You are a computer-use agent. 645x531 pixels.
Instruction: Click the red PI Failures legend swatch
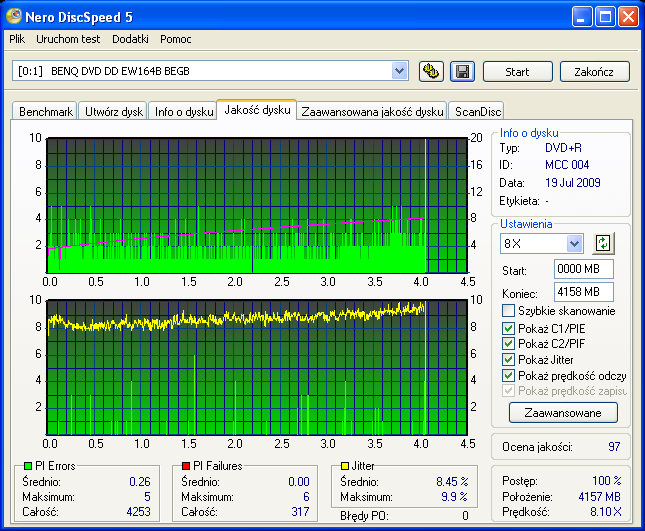(x=186, y=466)
